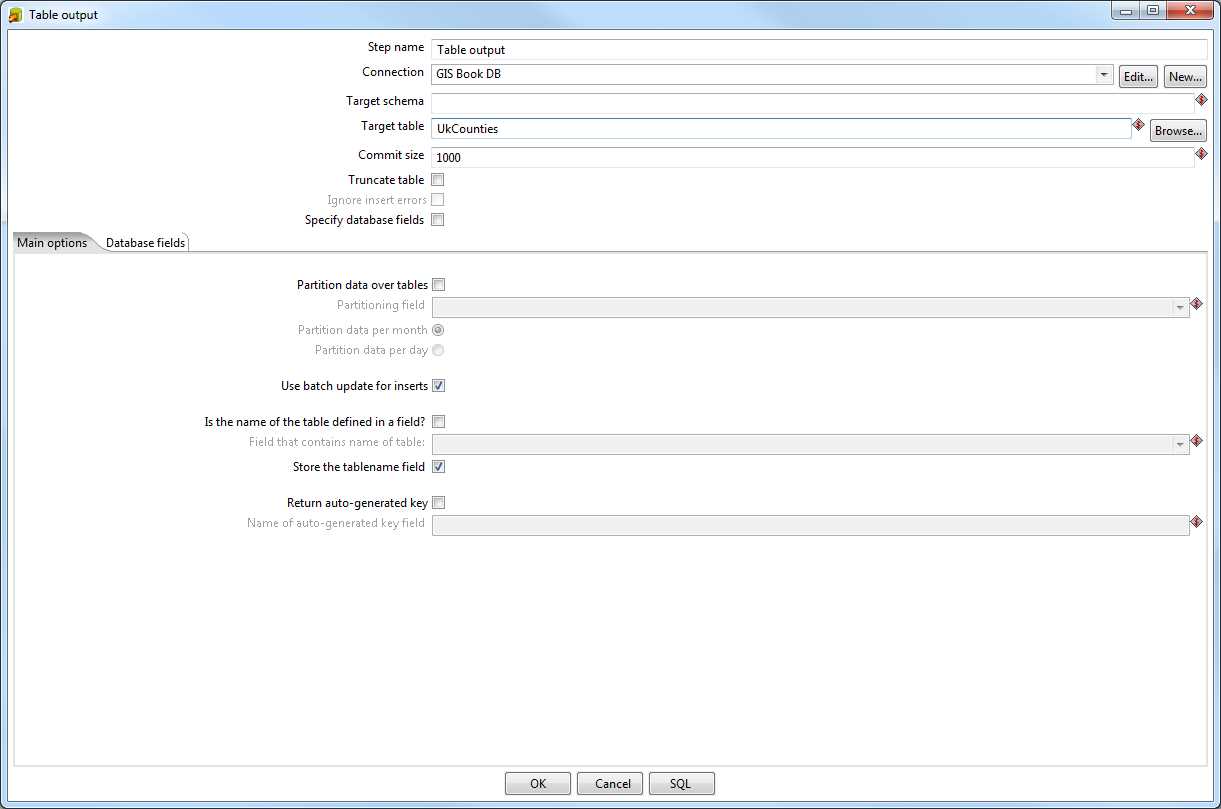Click the variable icon beside auto-generated key field

(1197, 521)
